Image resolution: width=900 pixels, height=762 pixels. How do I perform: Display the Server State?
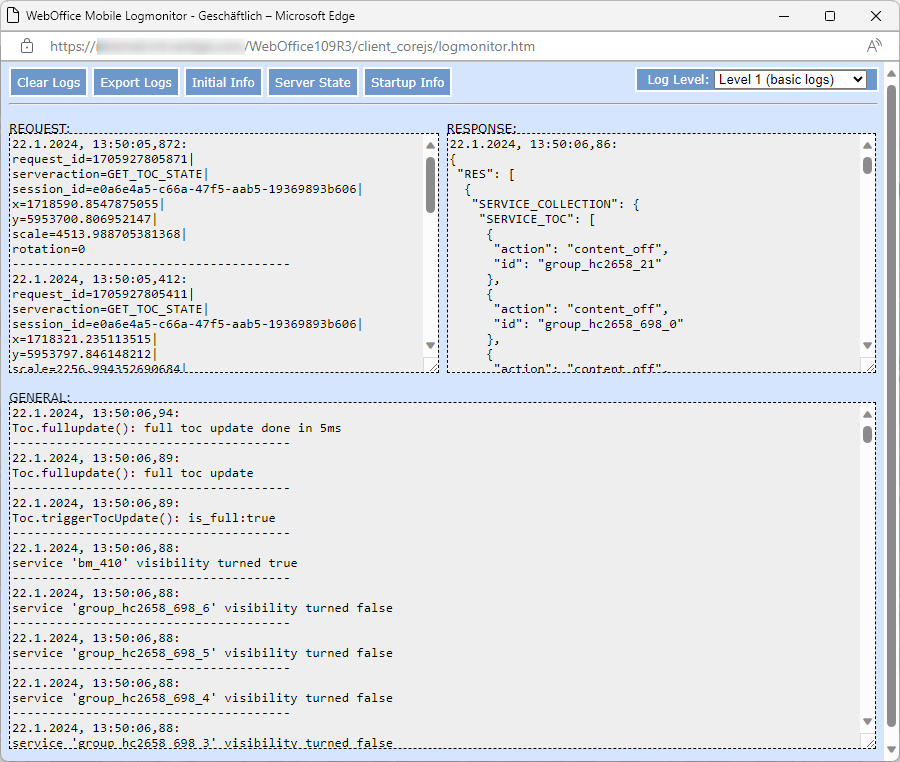tap(313, 82)
